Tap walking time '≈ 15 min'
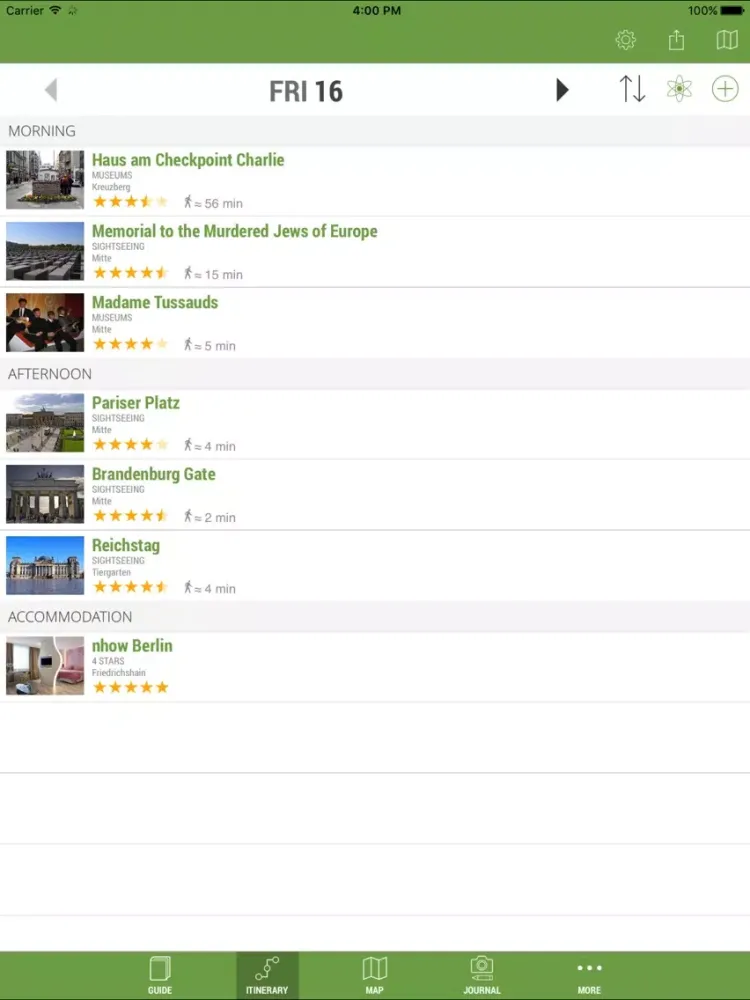The width and height of the screenshot is (750, 1000). point(214,274)
